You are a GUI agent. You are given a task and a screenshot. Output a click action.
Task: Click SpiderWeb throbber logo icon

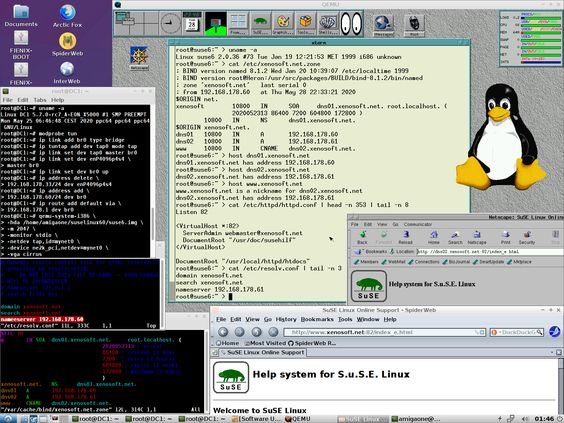tap(554, 332)
